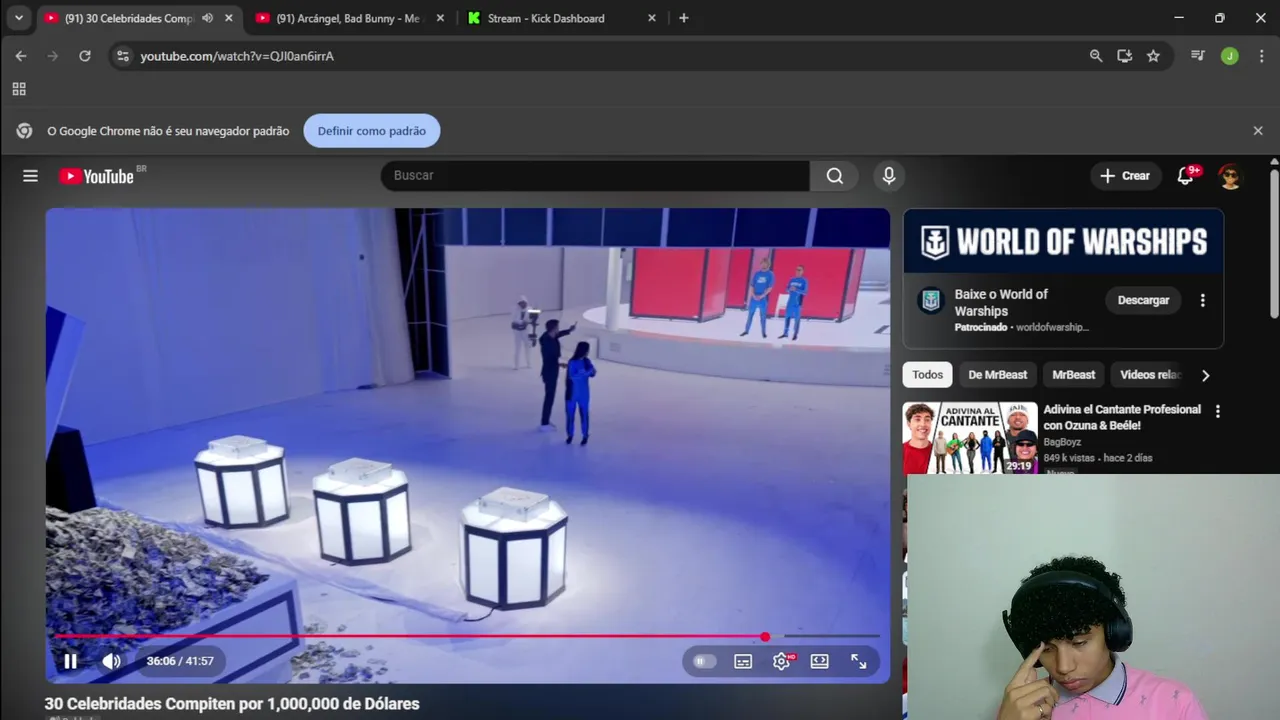Go forward in browser history

[x=52, y=56]
